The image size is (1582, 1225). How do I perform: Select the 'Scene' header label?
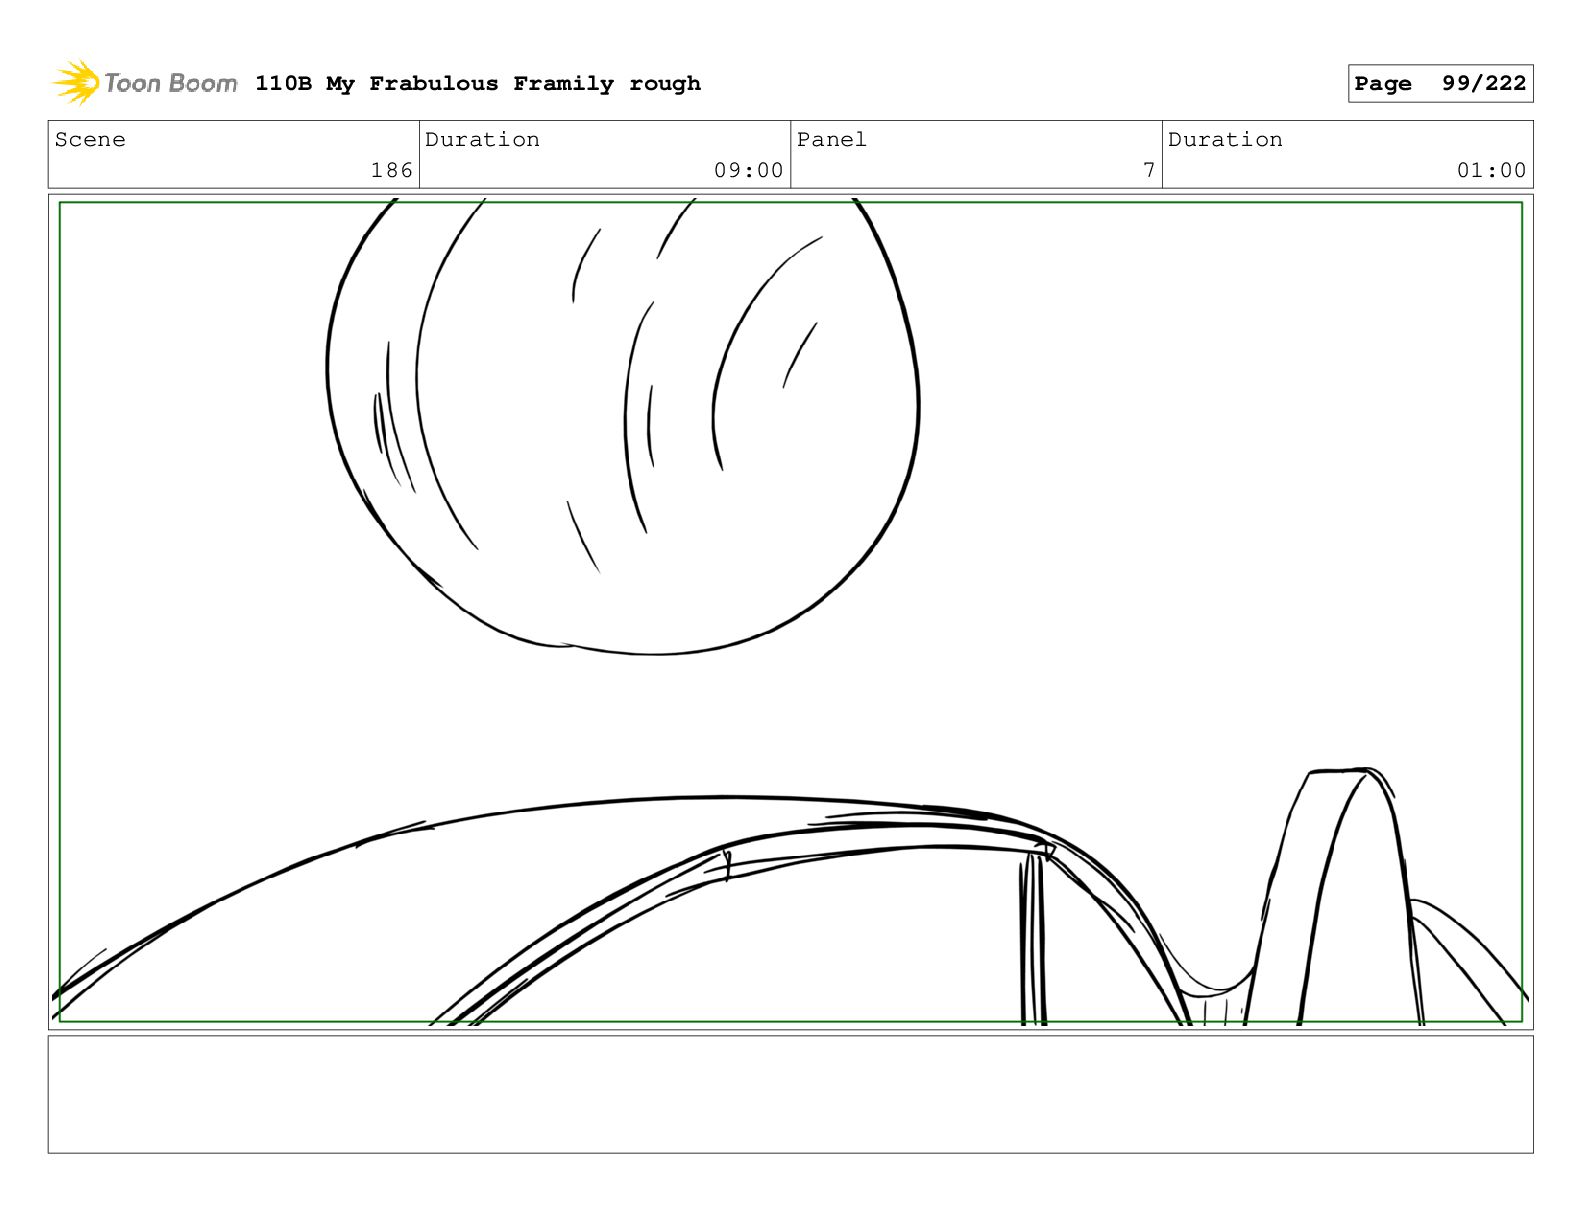(x=91, y=140)
